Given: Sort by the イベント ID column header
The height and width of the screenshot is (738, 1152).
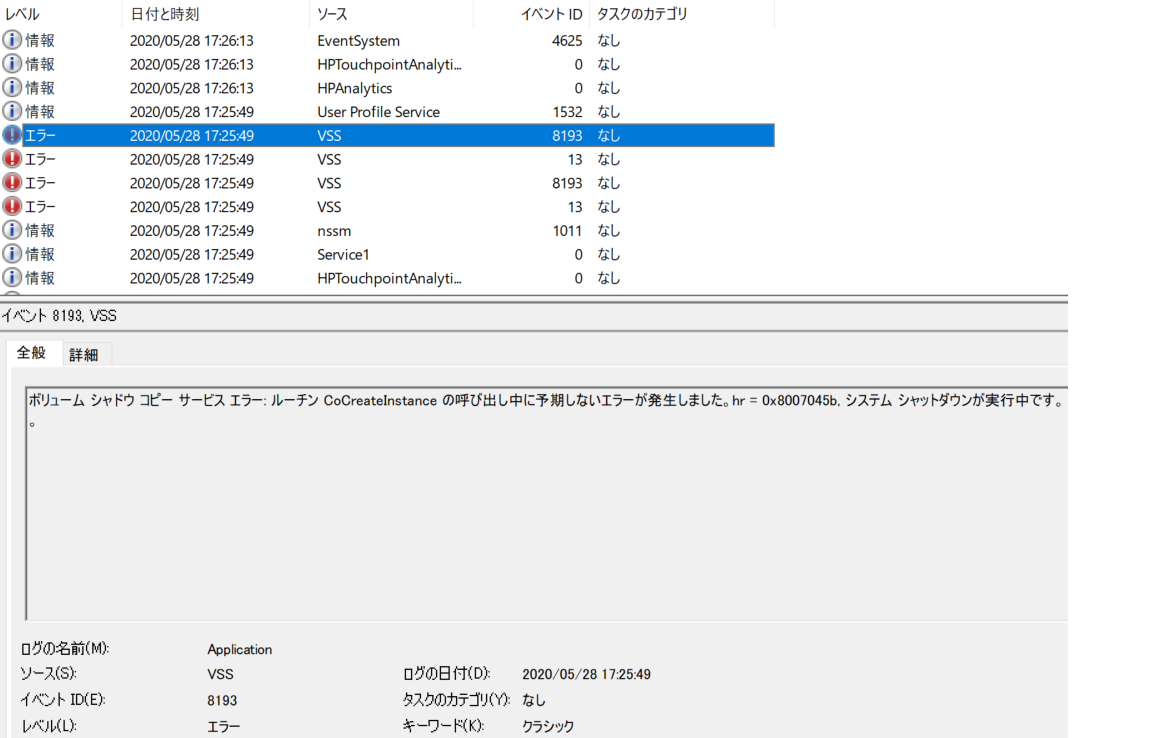Looking at the screenshot, I should point(551,14).
